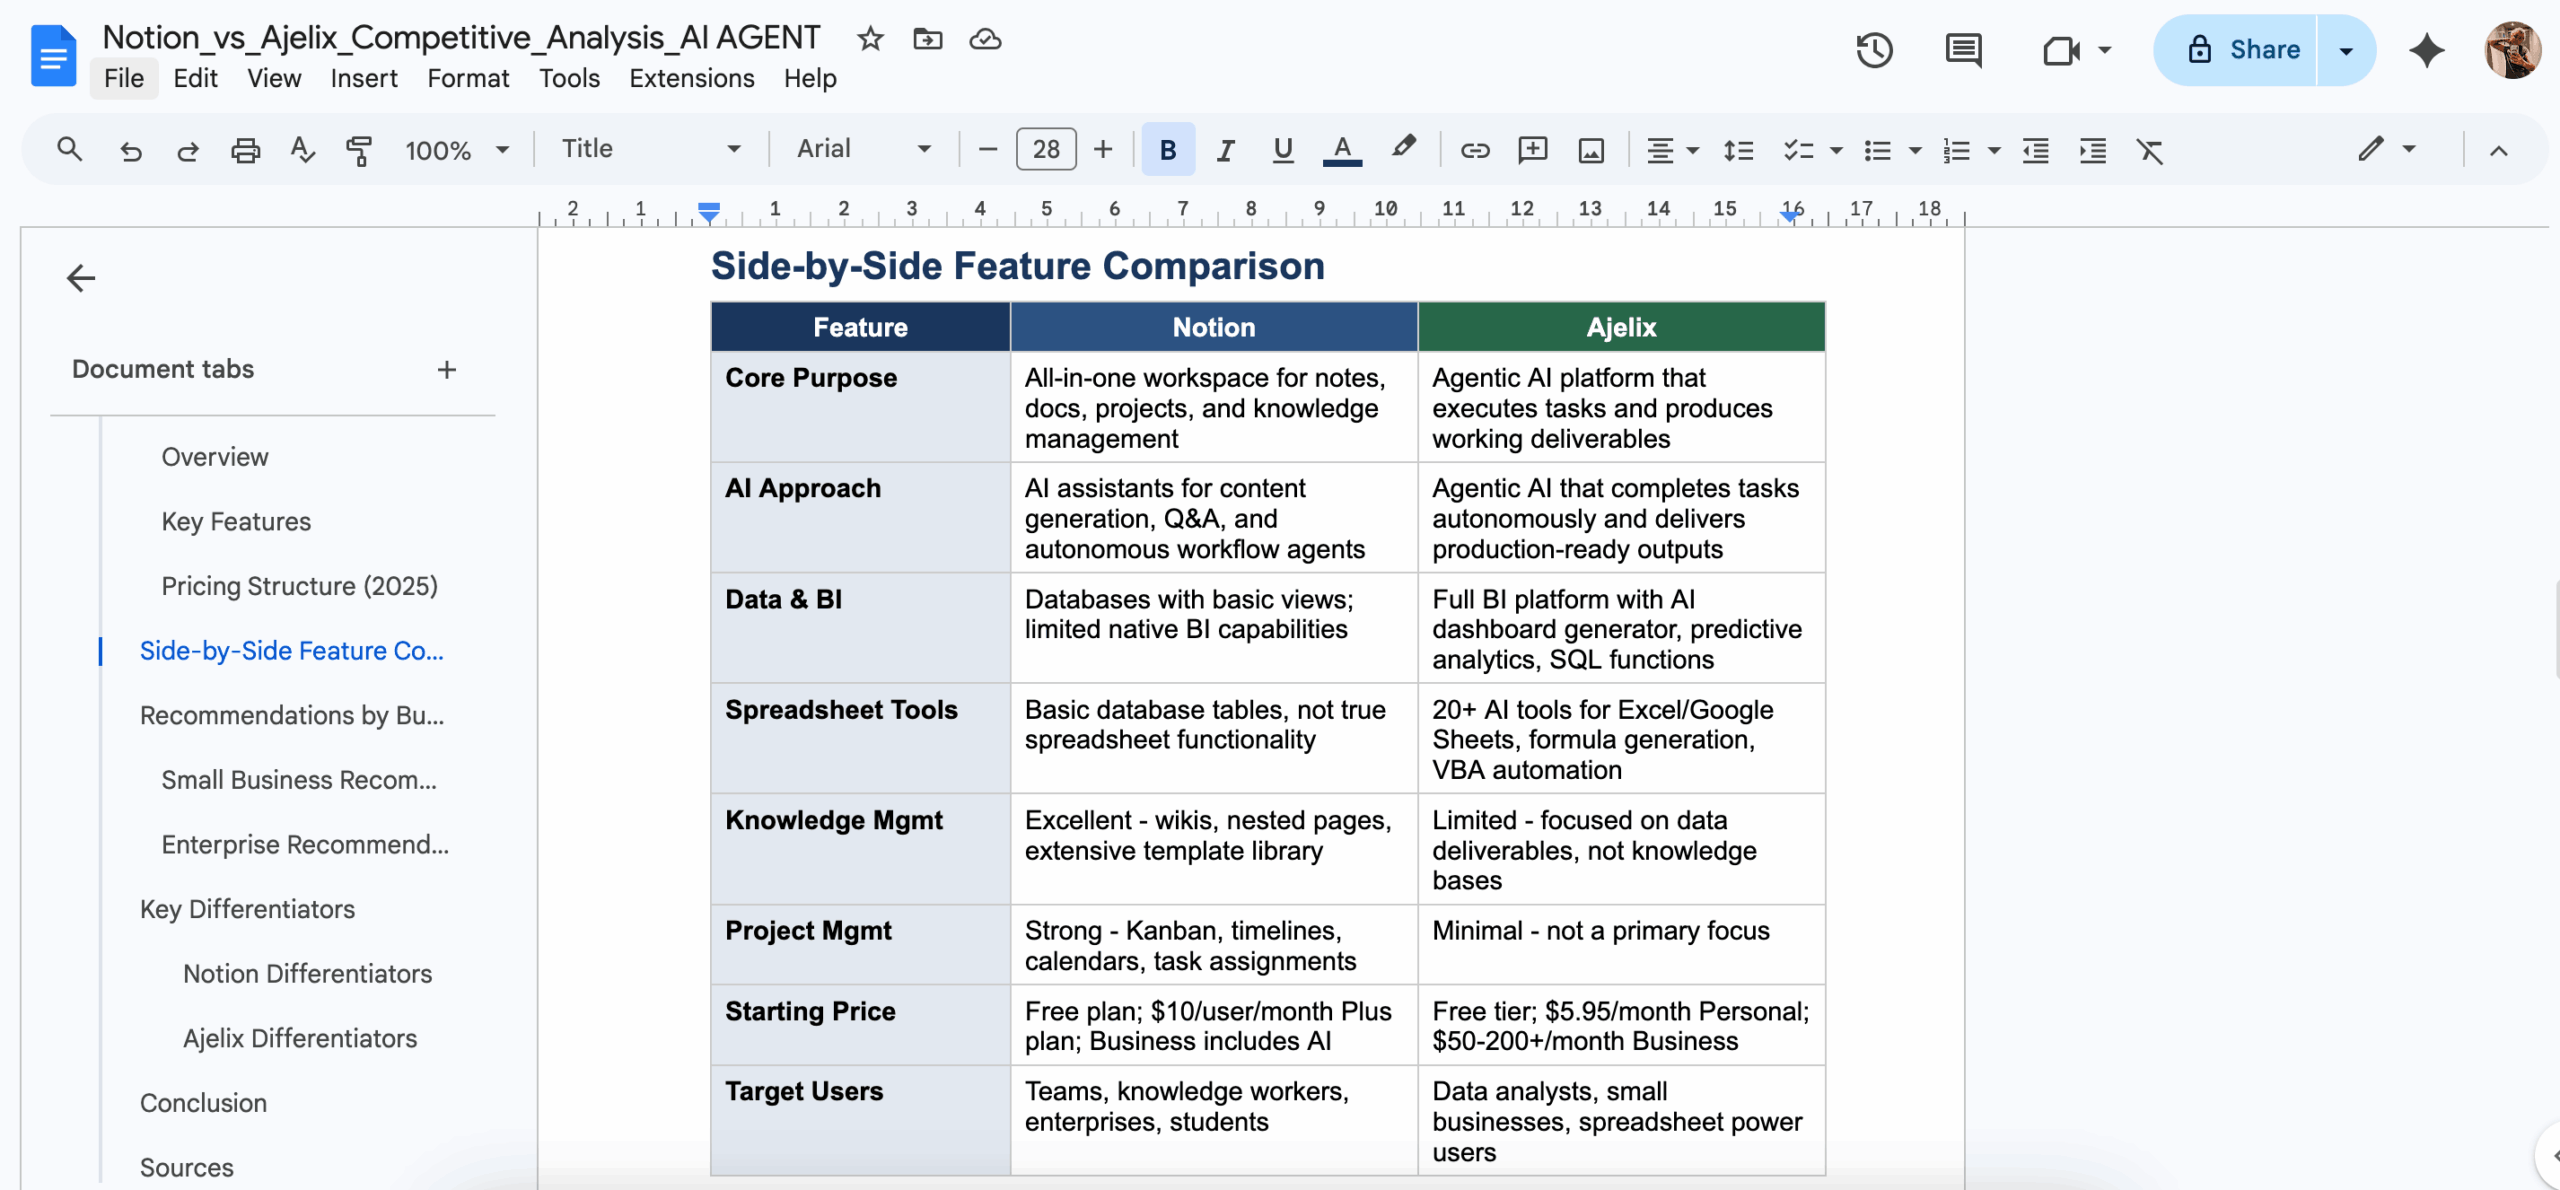Click the font size field showing 28
2560x1190 pixels.
1045,150
